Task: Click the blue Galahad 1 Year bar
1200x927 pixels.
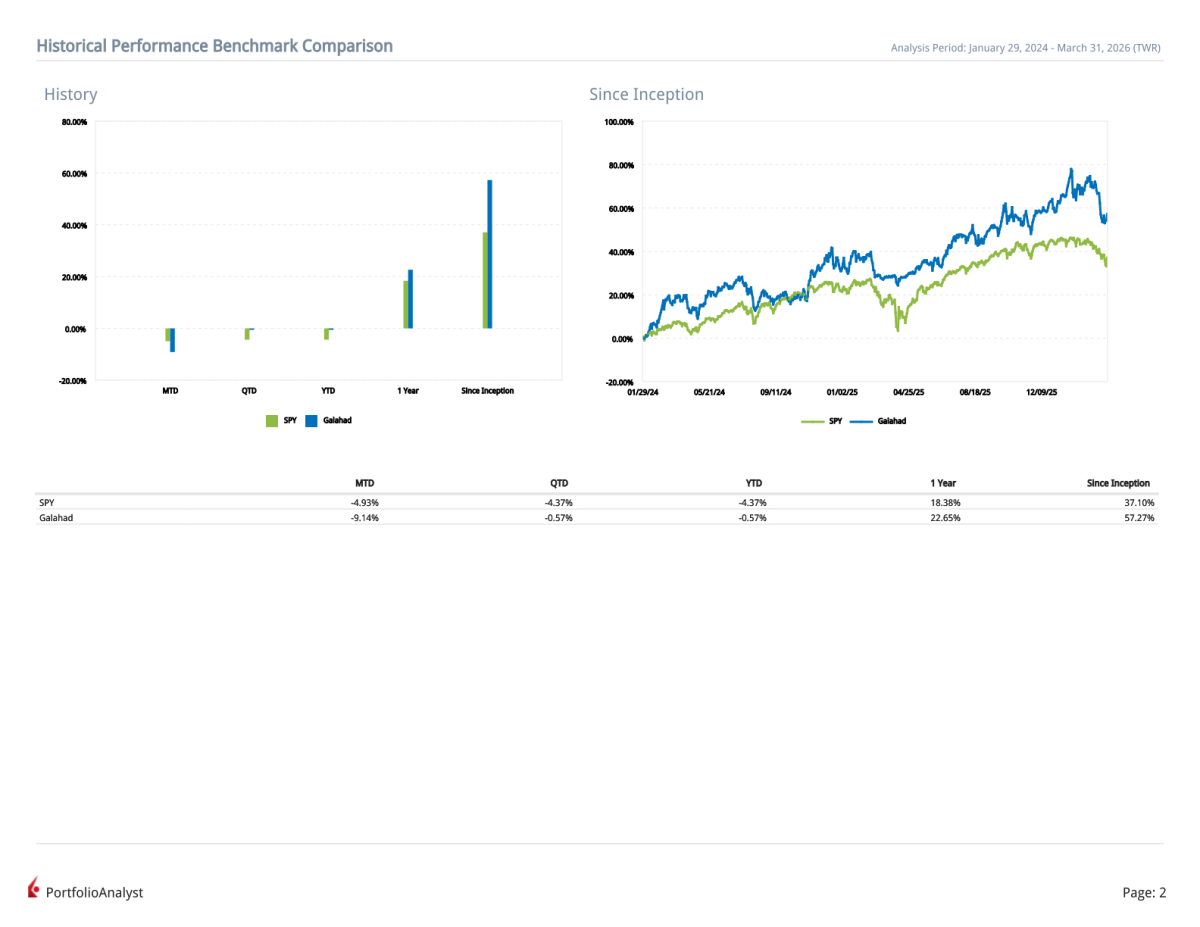Action: 410,299
